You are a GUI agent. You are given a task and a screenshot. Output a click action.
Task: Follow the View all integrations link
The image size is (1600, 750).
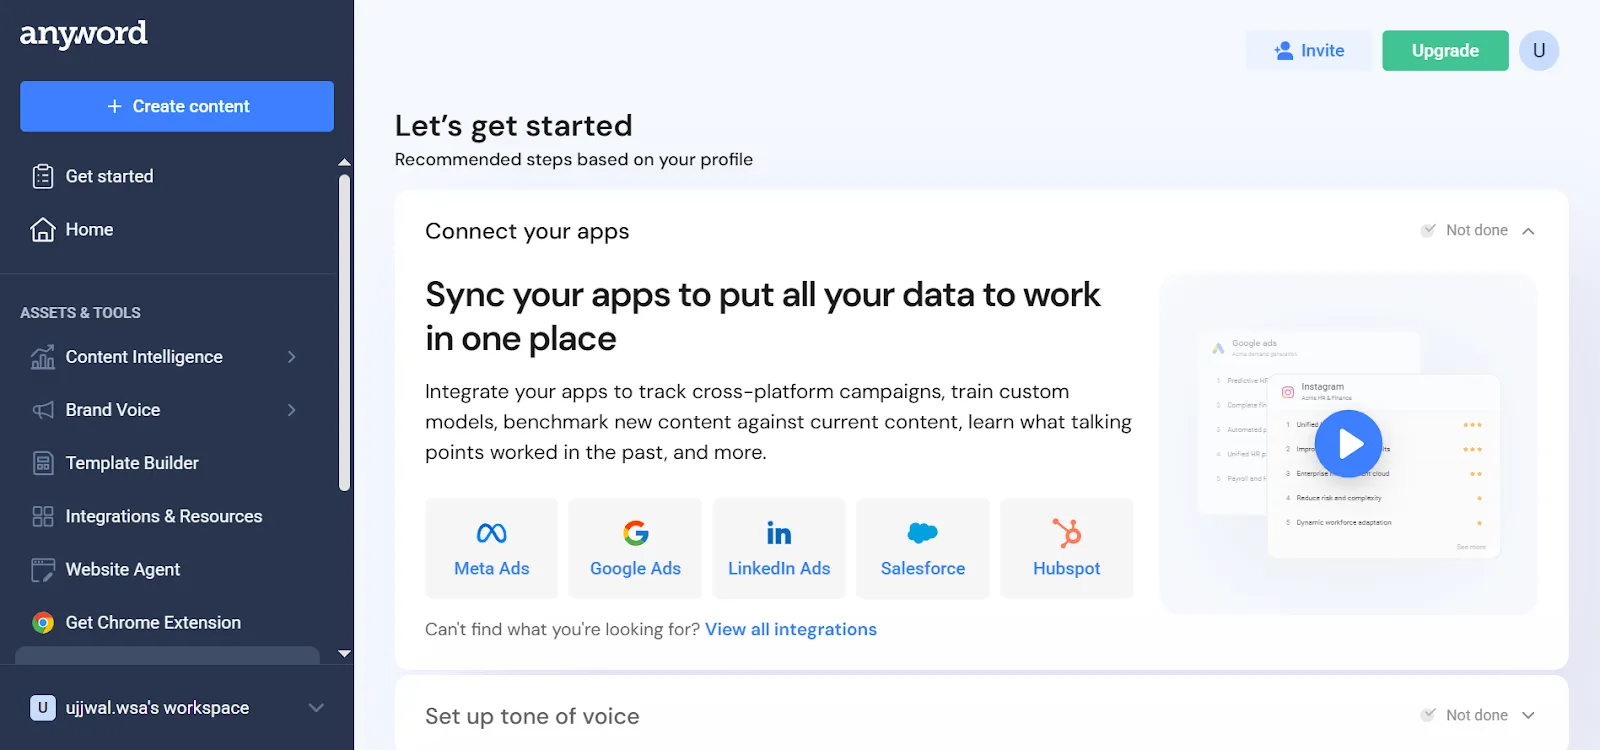point(791,629)
